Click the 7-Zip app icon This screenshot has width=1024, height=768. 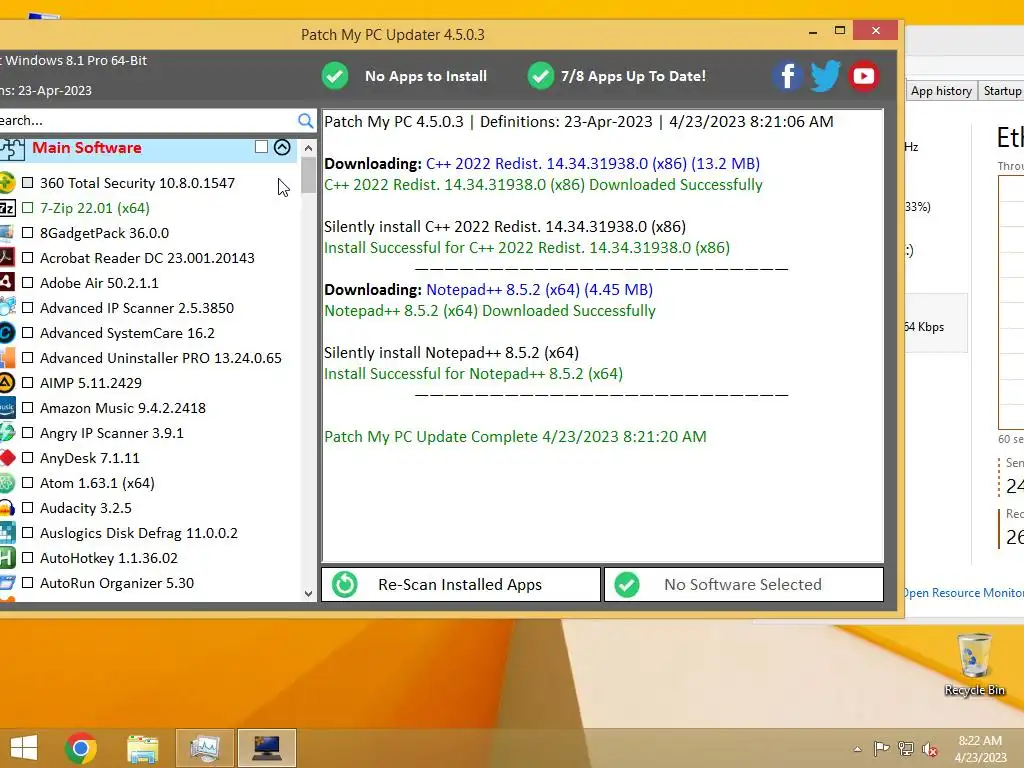click(7, 208)
